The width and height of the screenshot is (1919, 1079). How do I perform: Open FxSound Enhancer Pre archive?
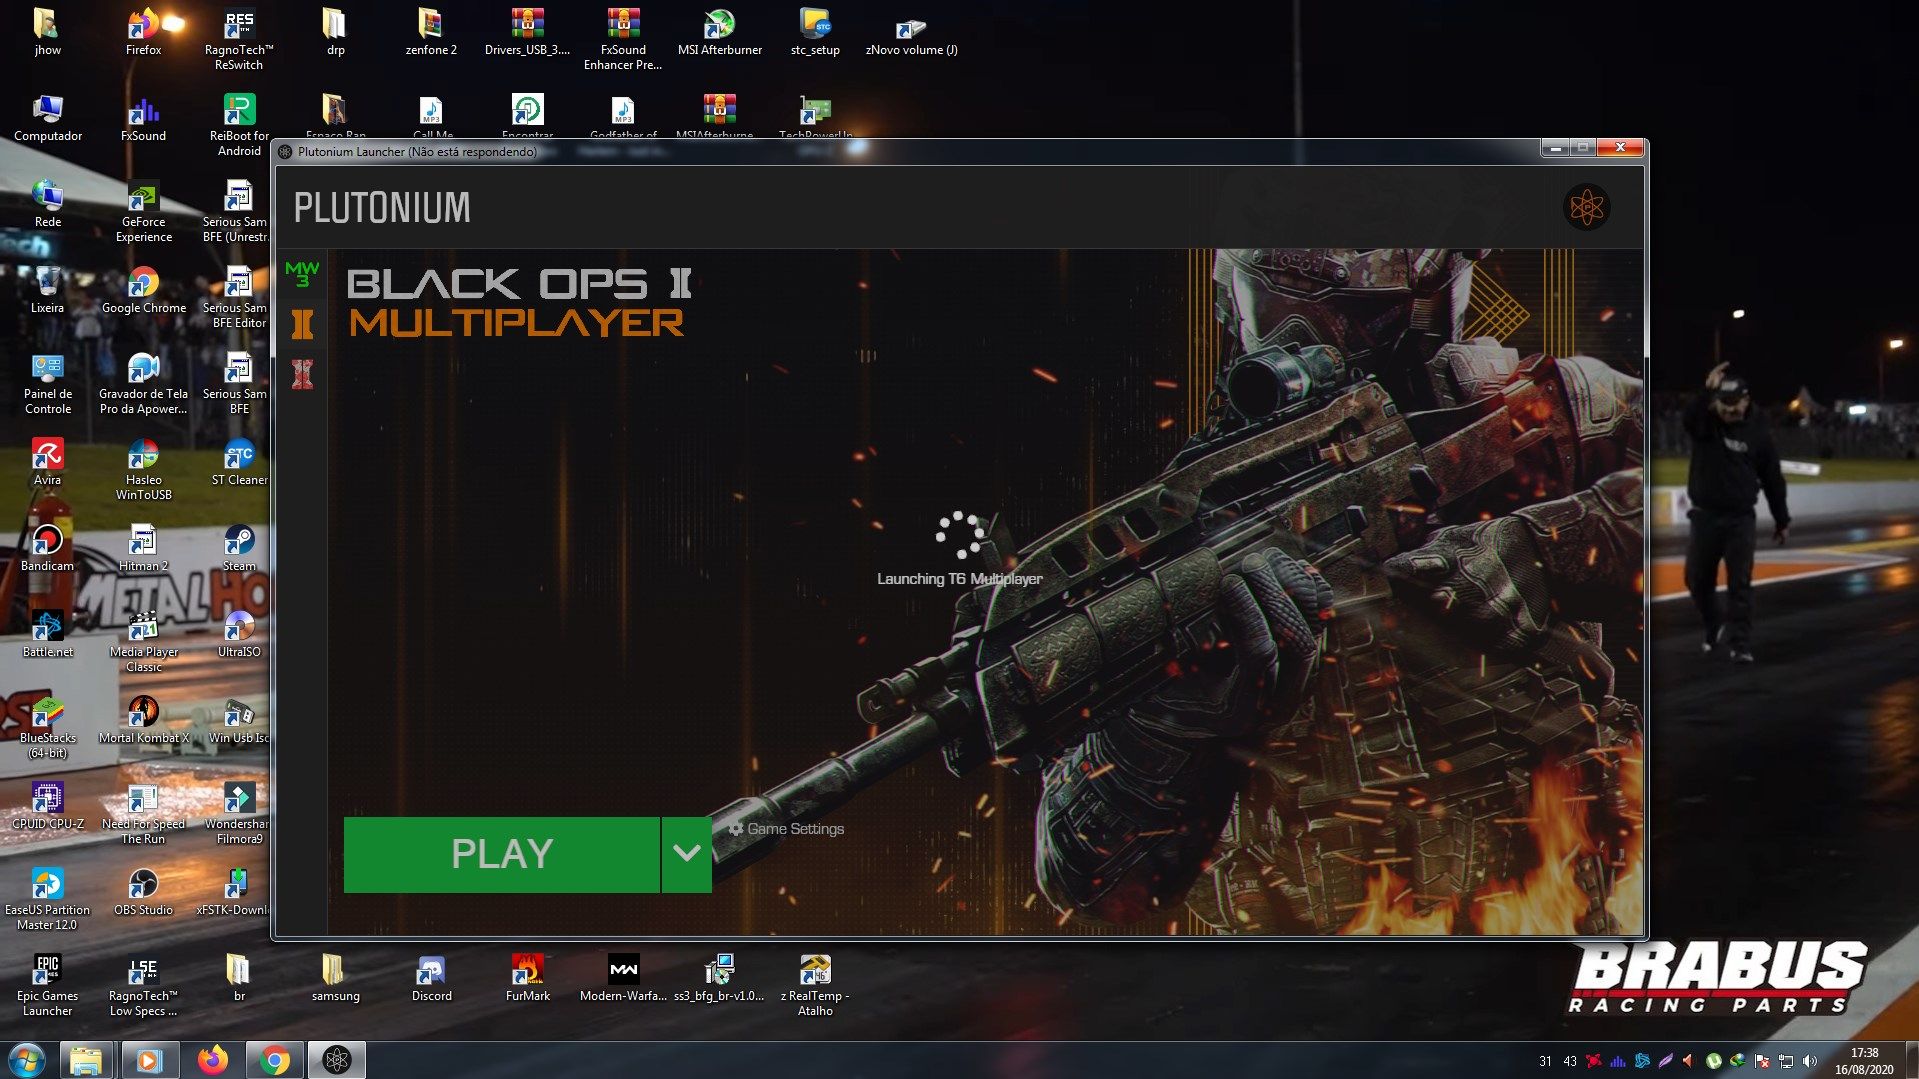623,40
